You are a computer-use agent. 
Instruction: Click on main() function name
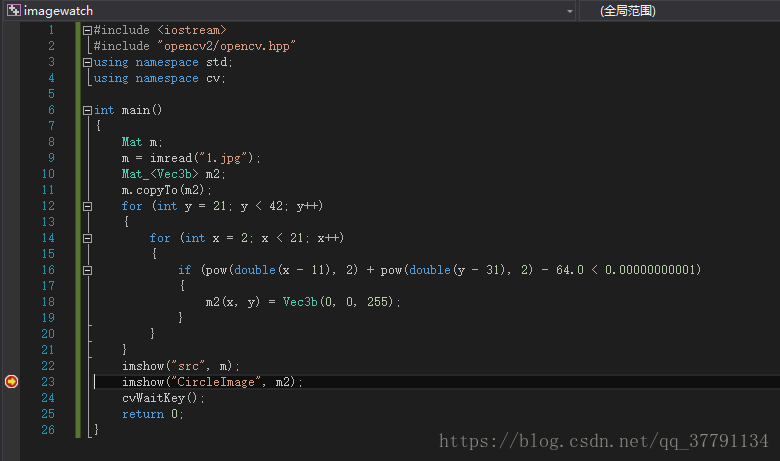142,110
